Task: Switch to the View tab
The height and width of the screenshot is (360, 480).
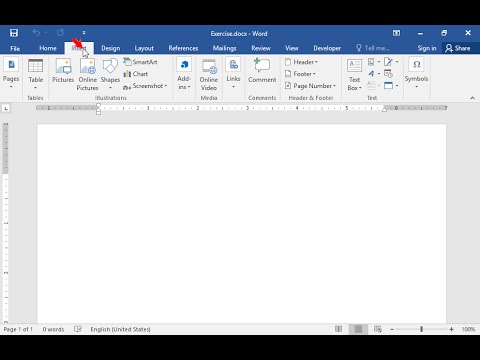Action: pos(292,48)
